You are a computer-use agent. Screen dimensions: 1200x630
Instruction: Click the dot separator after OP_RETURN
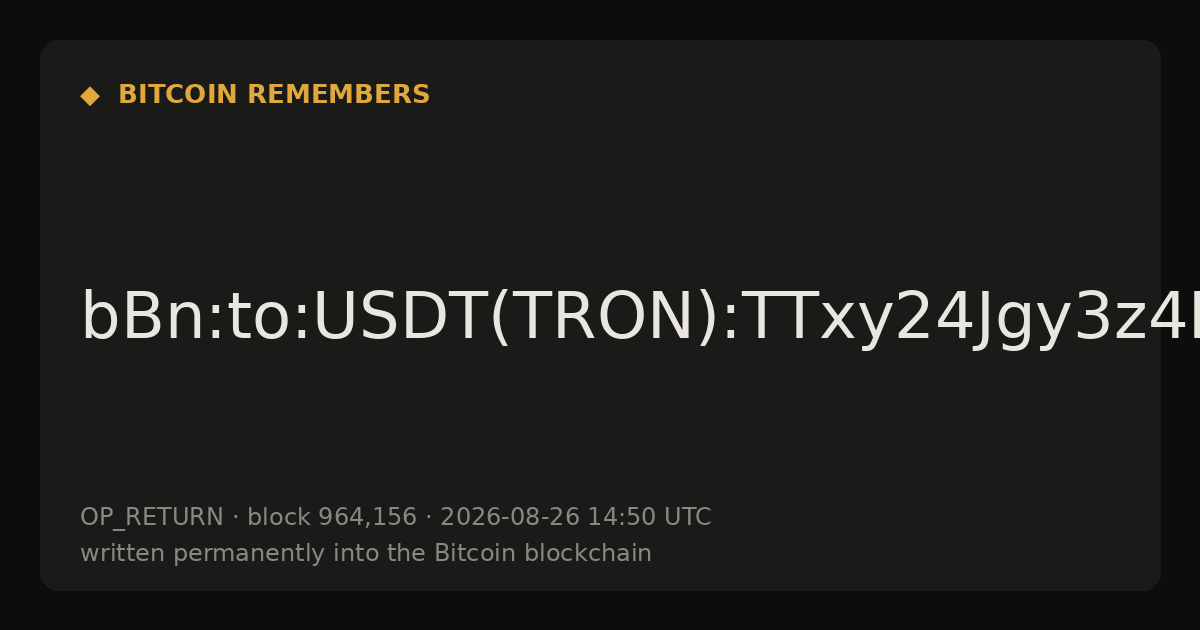(235, 518)
